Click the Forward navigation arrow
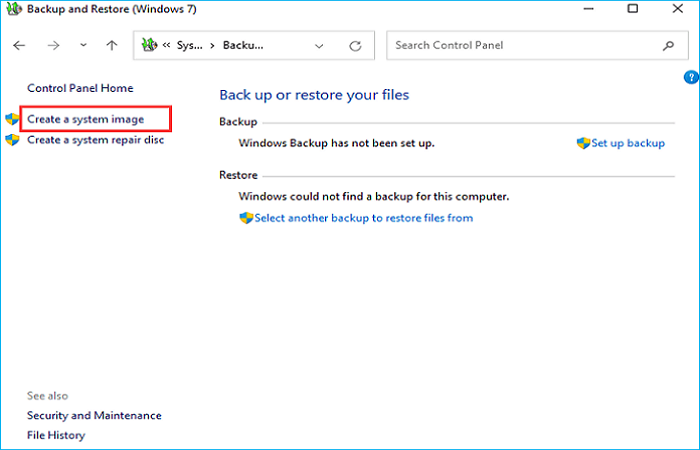This screenshot has height=450, width=700. pos(54,46)
